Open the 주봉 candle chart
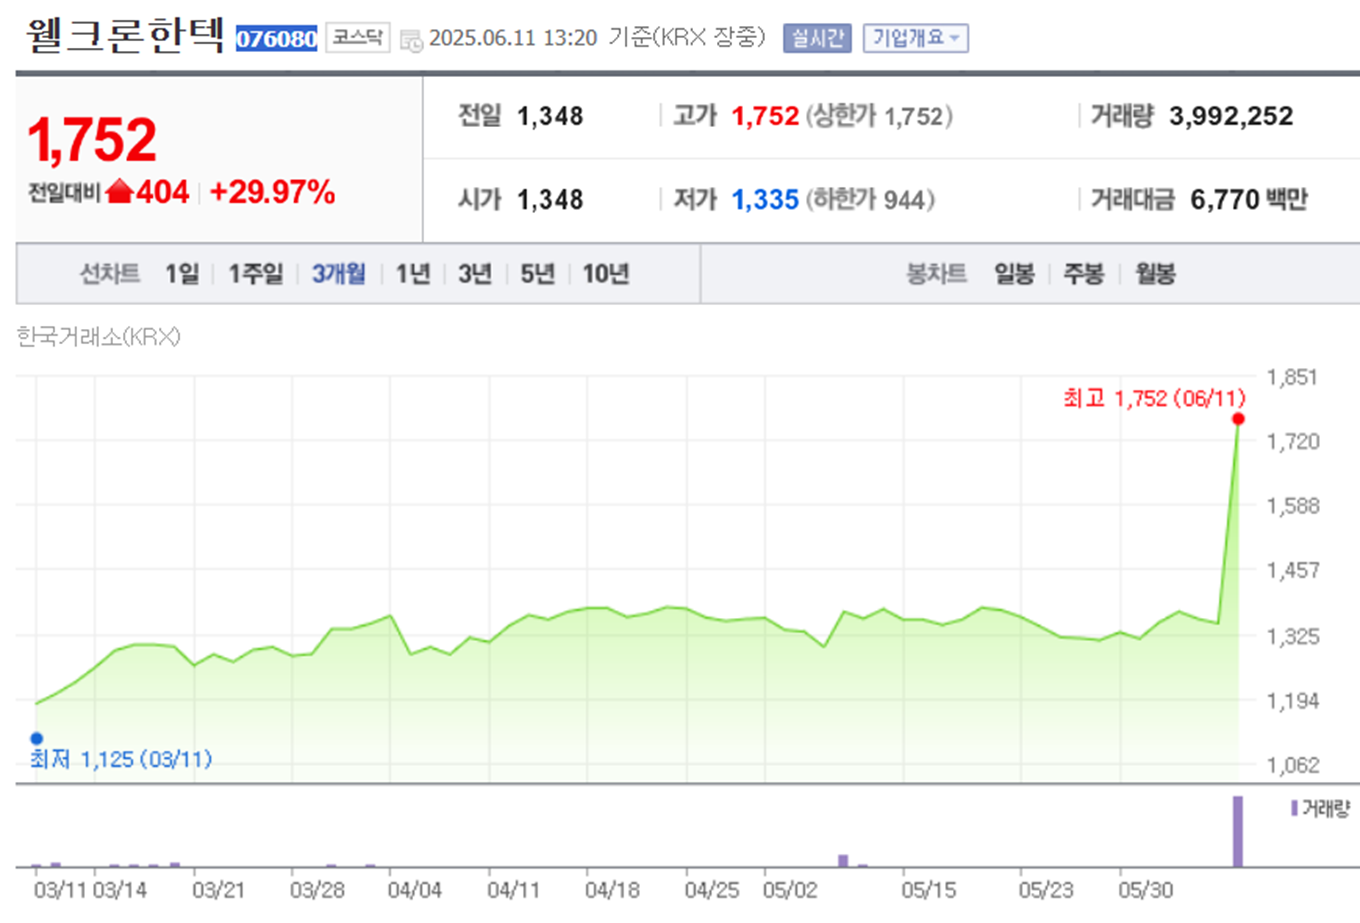 coord(1084,274)
